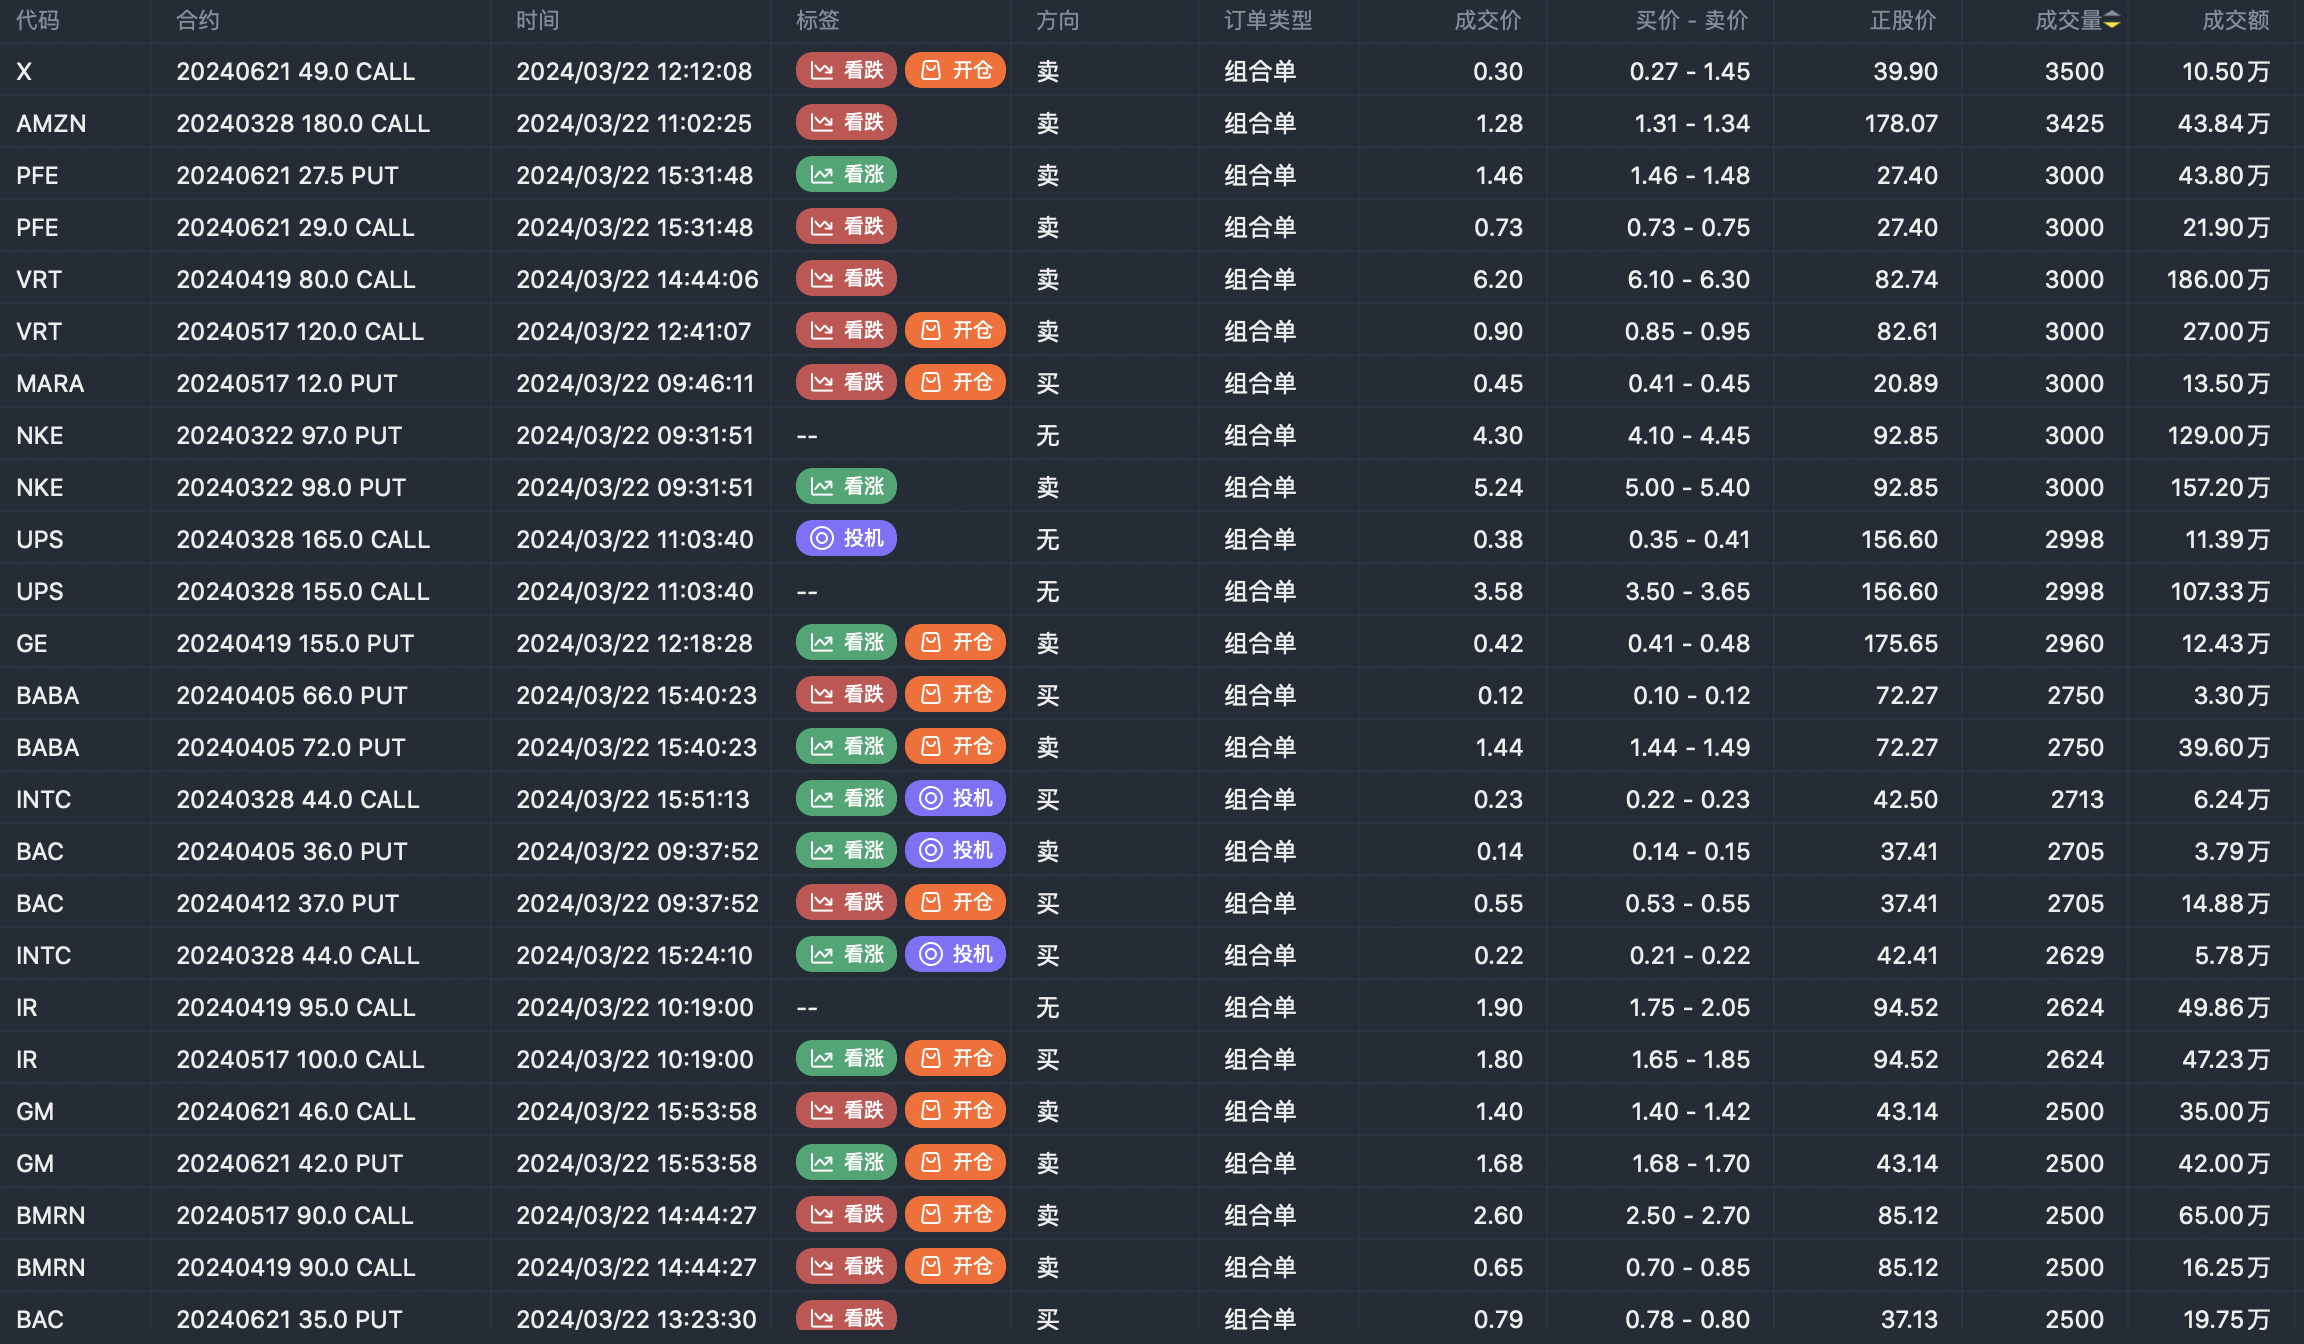
Task: Click the 看跌 tag in X row
Action: pos(846,70)
